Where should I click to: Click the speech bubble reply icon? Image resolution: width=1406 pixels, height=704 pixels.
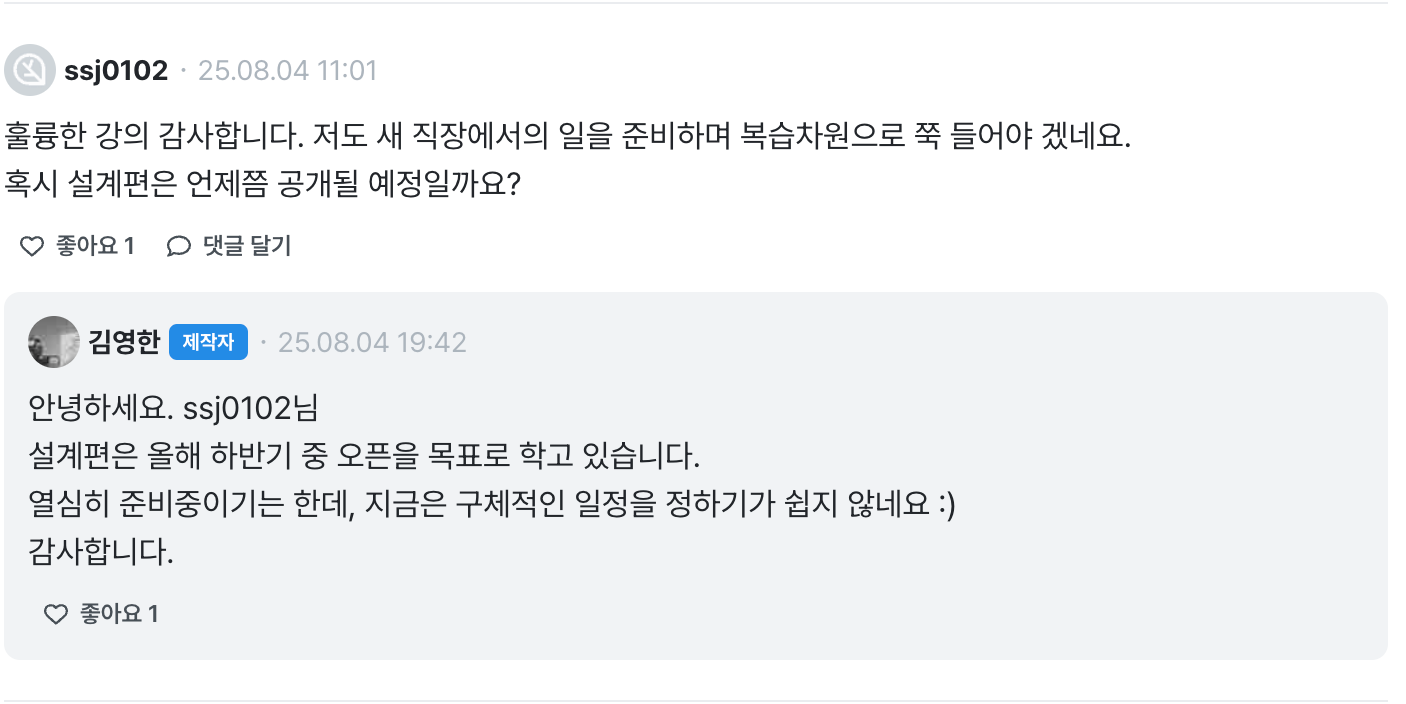[179, 246]
